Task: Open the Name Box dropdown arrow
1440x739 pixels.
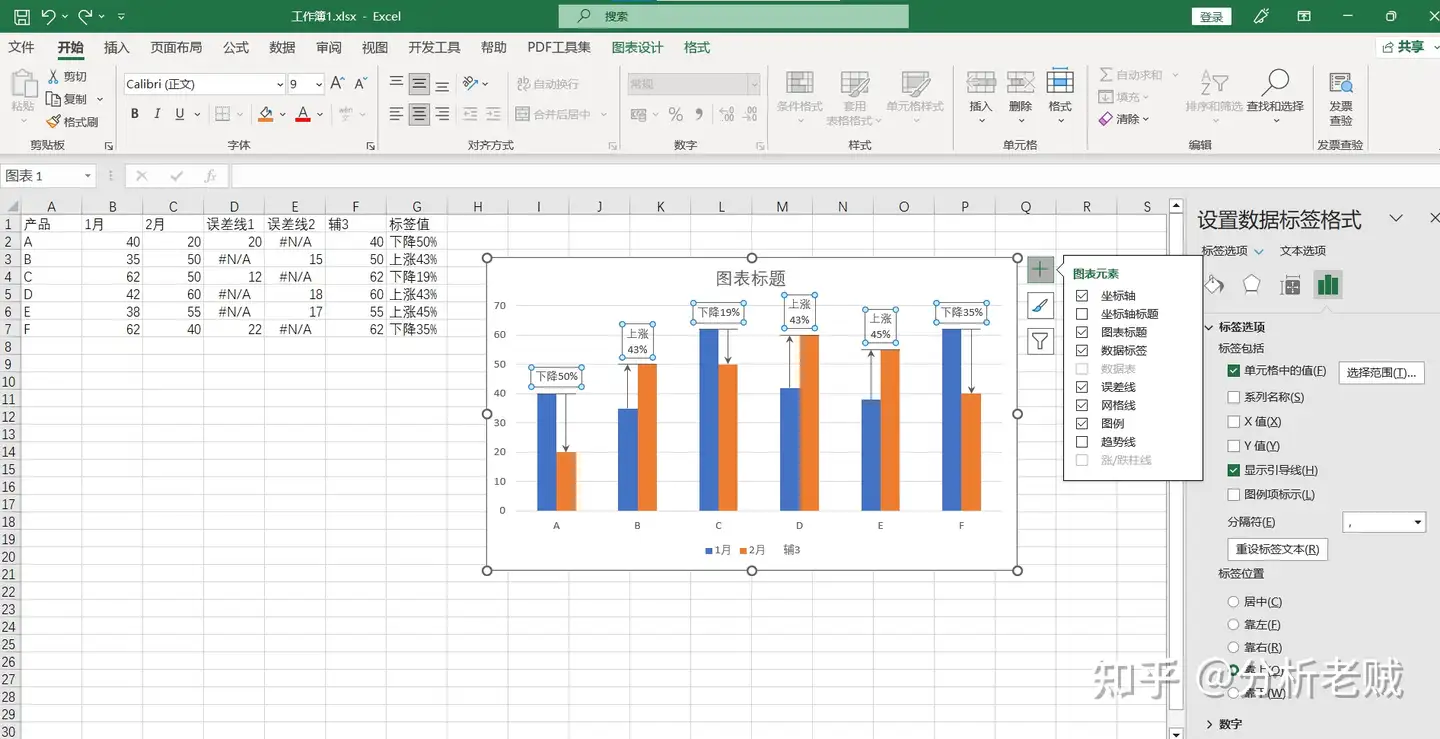Action: tap(88, 176)
